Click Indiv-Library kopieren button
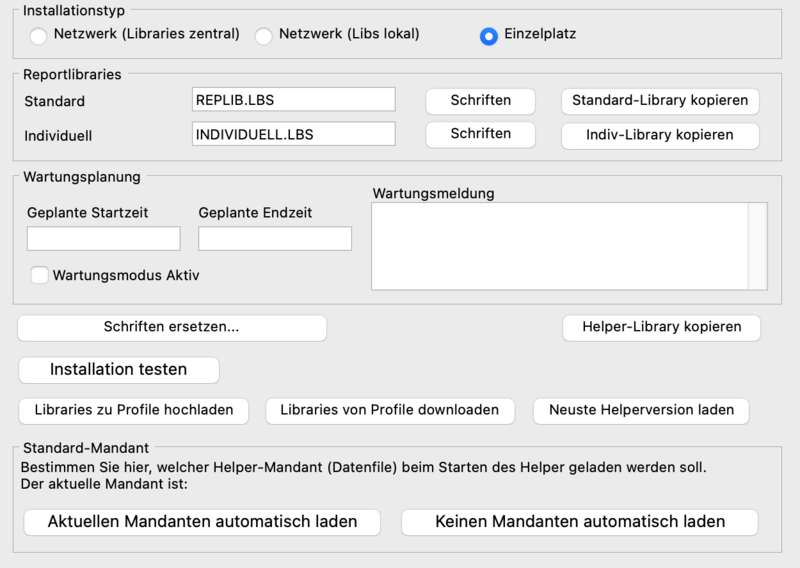 coord(660,135)
